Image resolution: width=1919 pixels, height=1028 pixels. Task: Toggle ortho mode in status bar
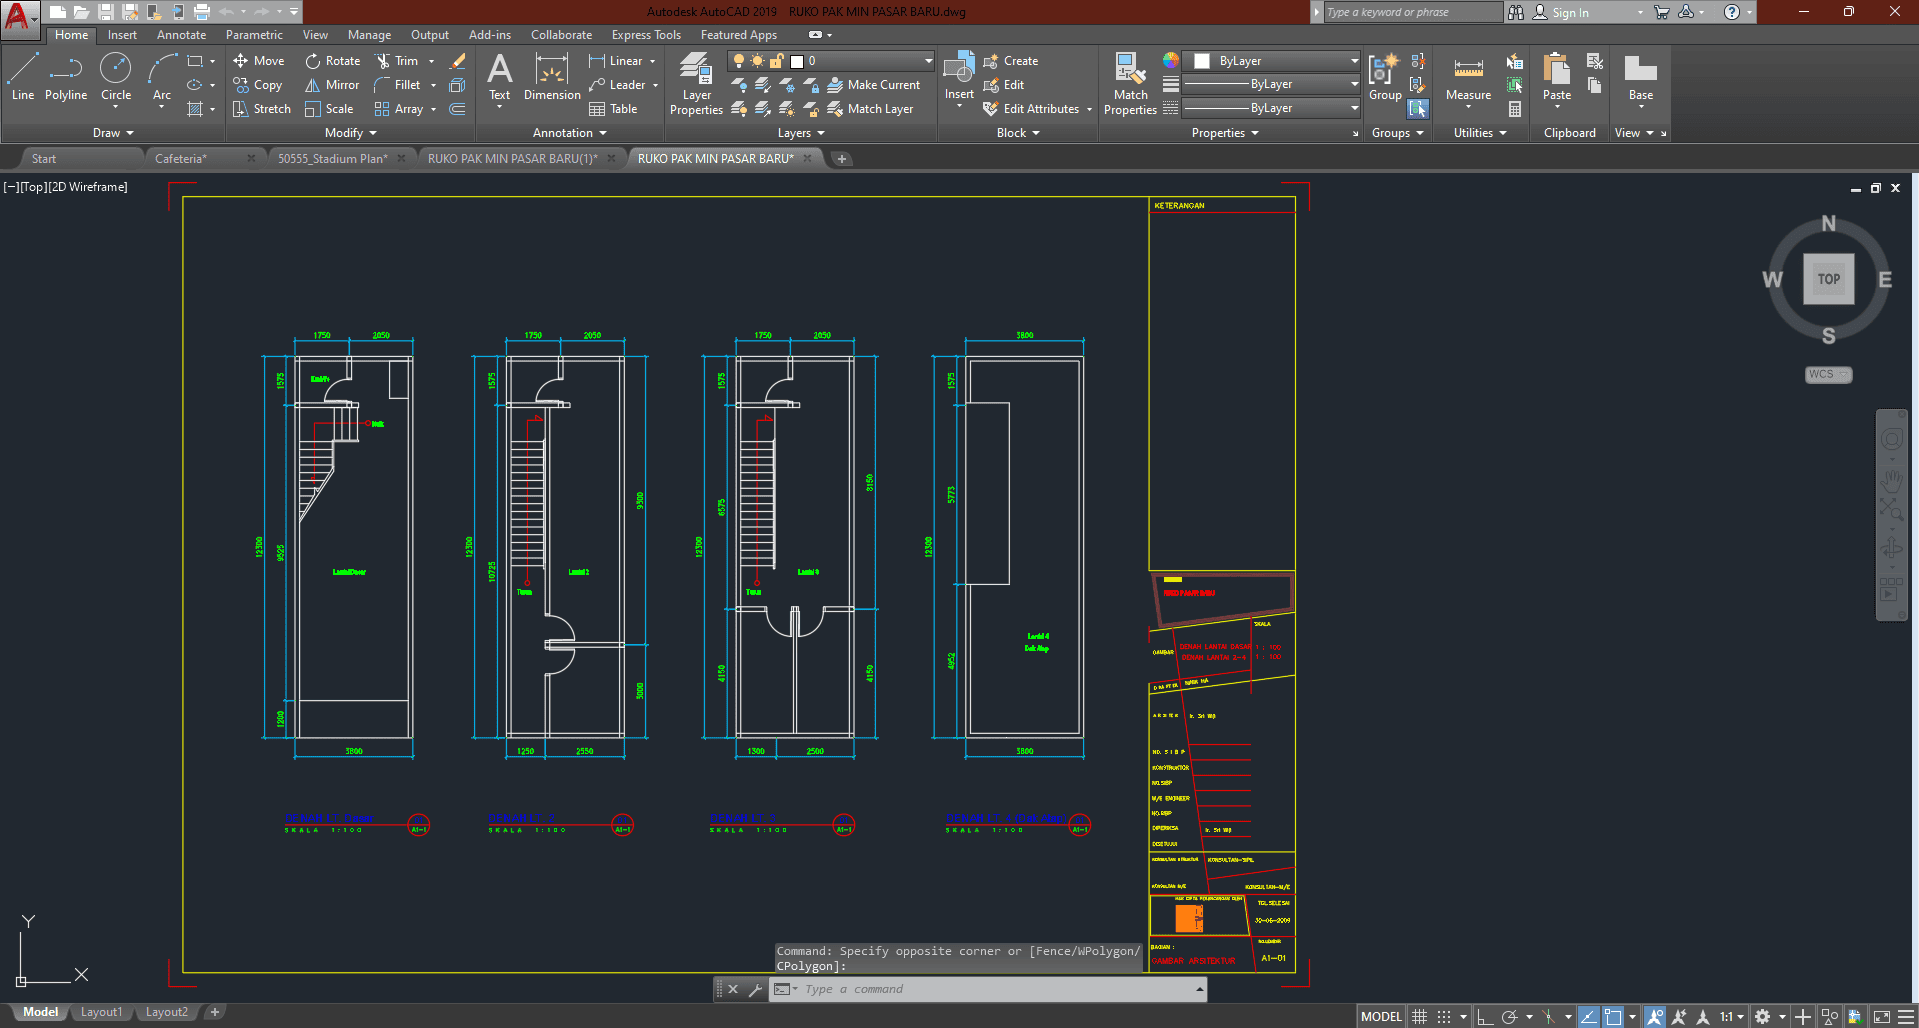coord(1485,1017)
